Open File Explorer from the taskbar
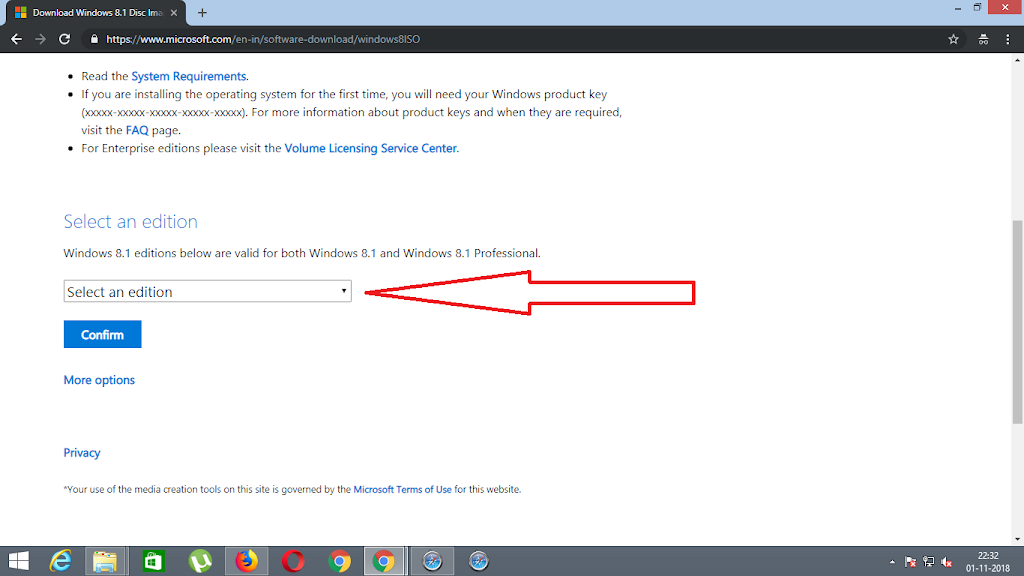1024x576 pixels. tap(106, 561)
